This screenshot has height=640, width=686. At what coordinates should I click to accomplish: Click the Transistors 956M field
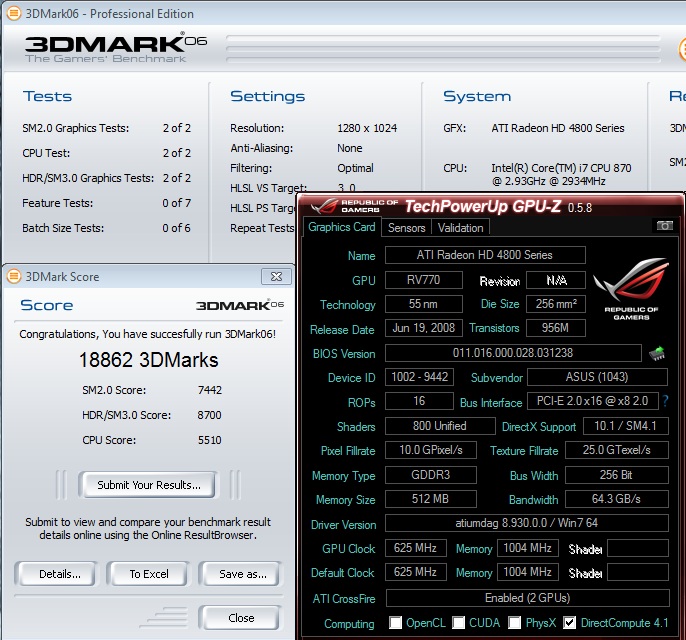click(x=556, y=328)
